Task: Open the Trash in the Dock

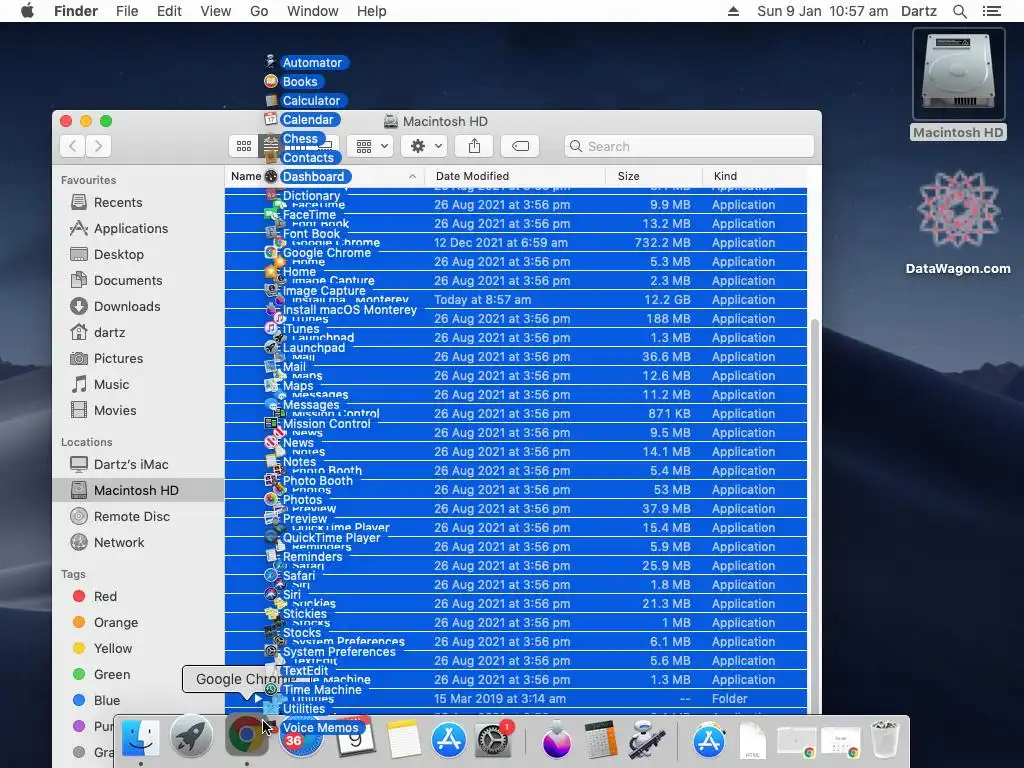Action: pyautogui.click(x=885, y=739)
